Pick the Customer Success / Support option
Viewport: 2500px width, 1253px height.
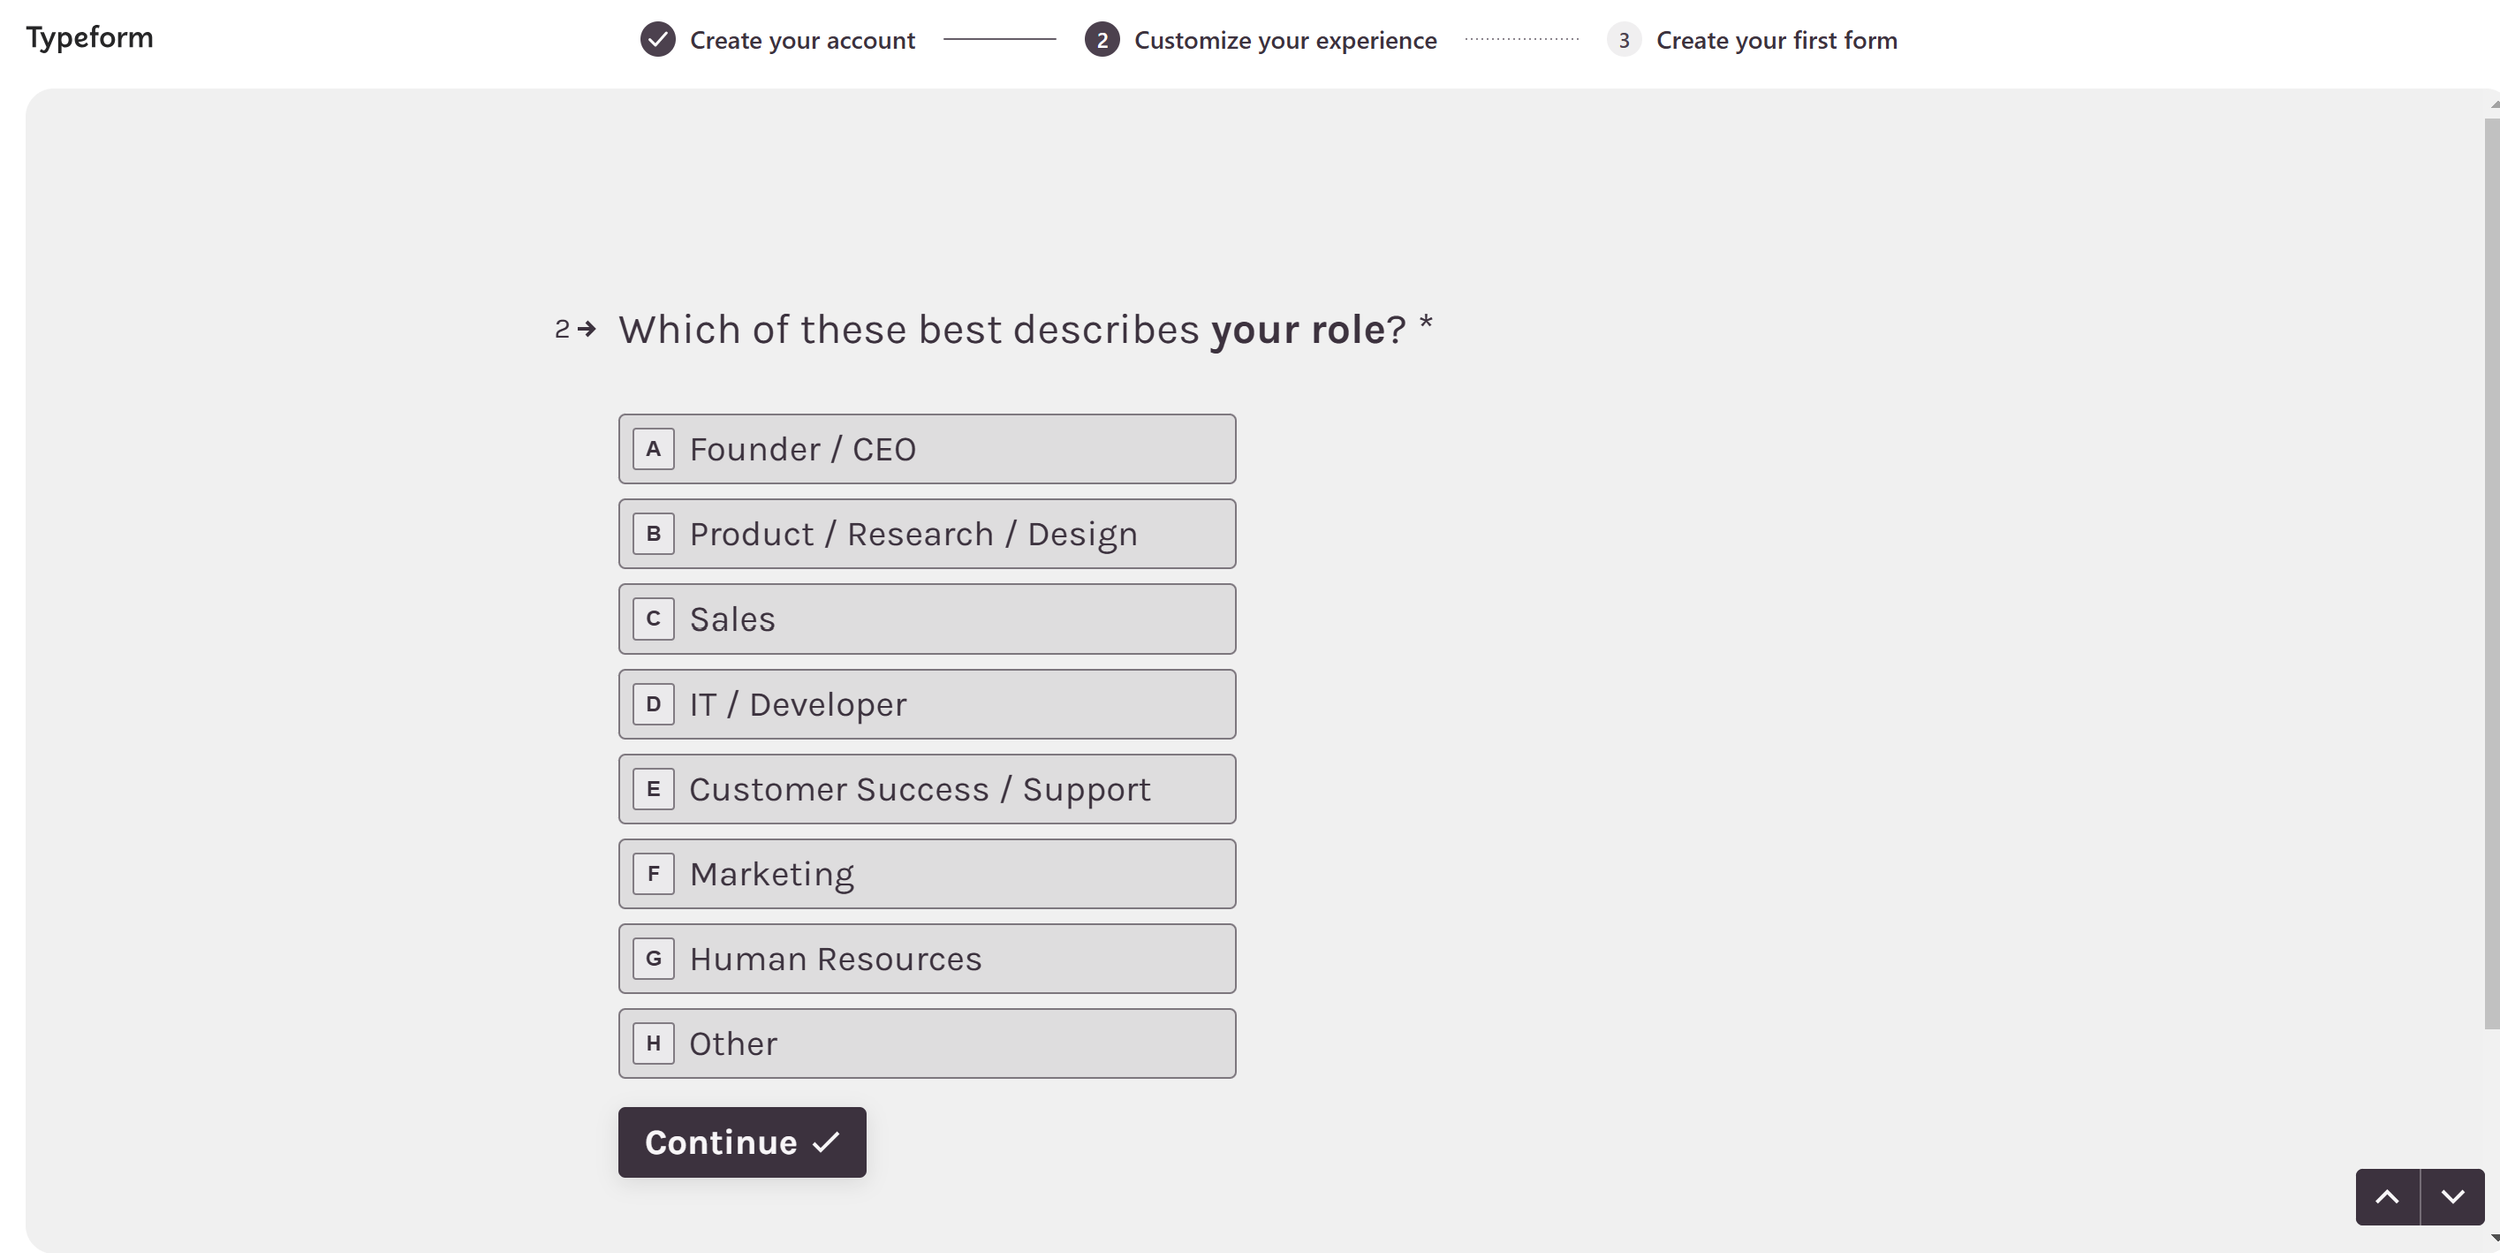point(926,789)
